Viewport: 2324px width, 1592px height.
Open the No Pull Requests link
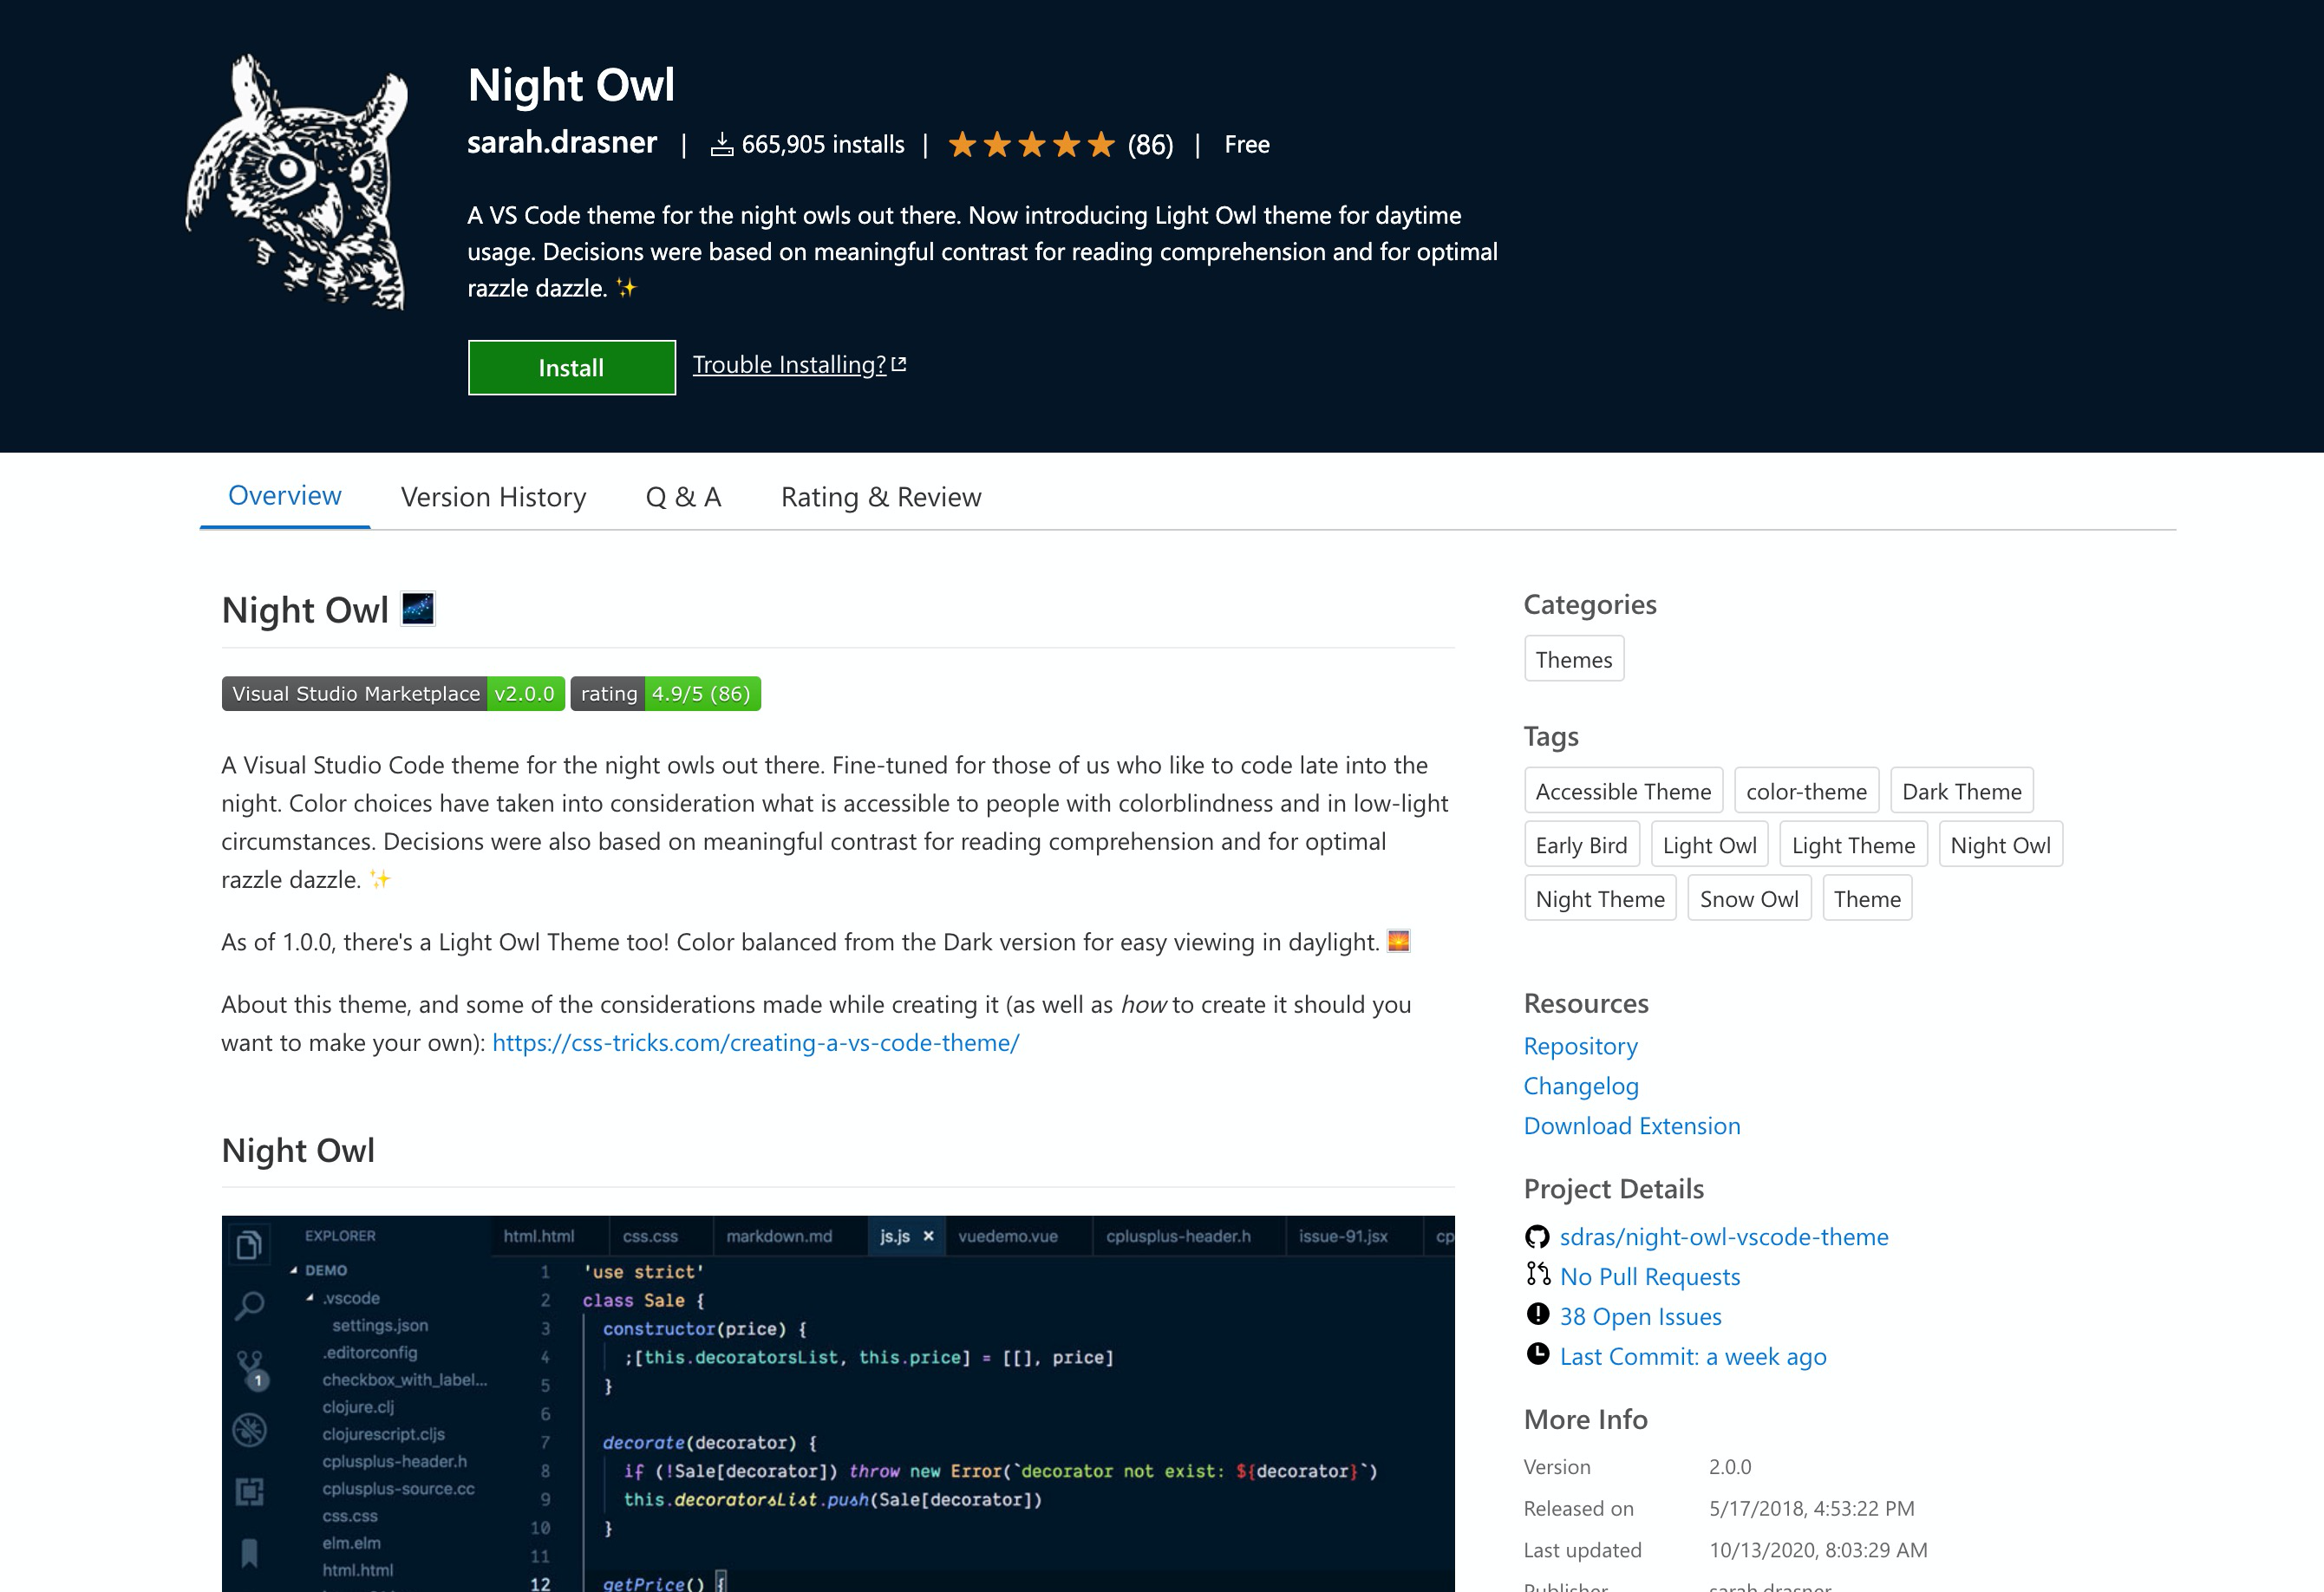1650,1277
